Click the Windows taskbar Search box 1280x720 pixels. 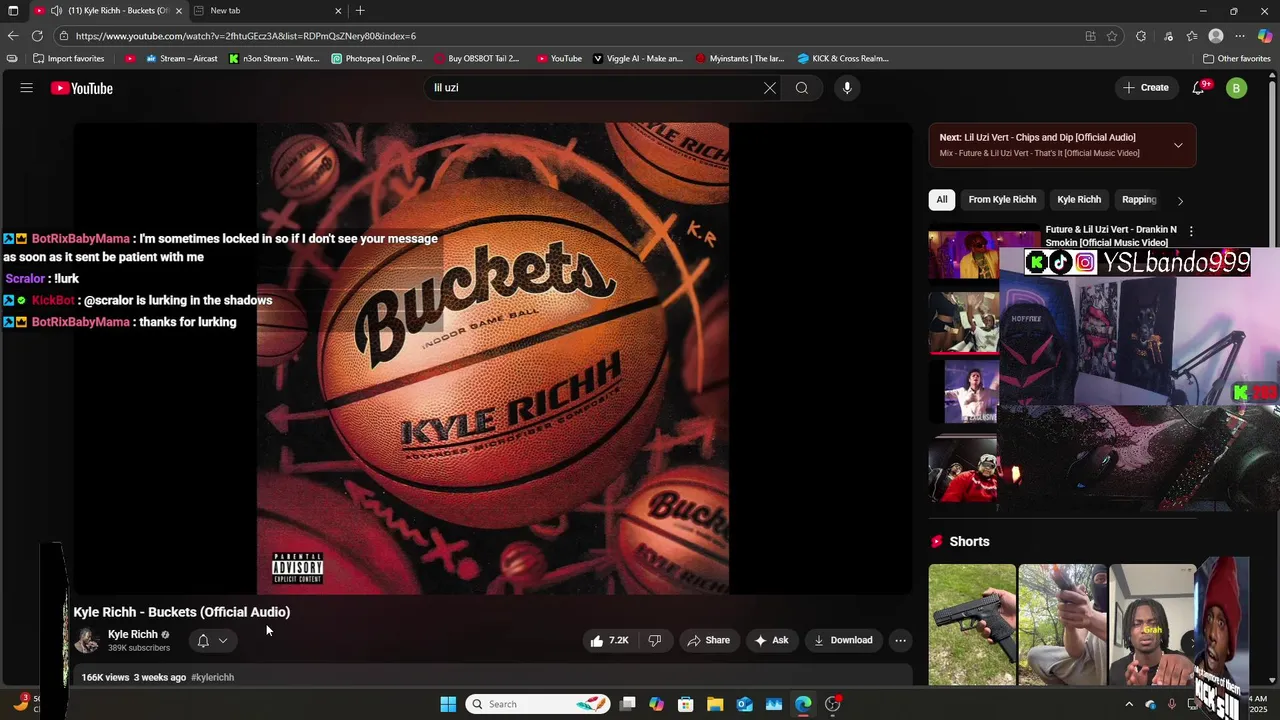537,704
